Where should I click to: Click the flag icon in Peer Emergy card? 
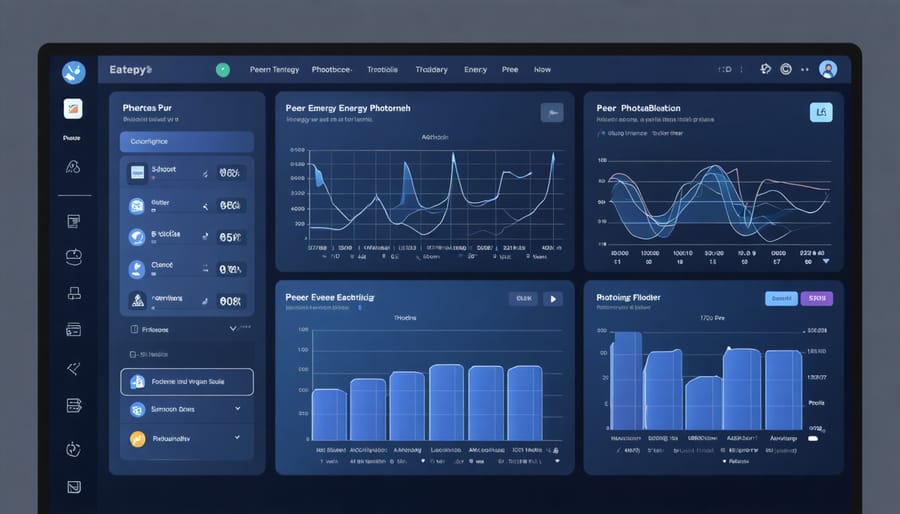point(551,113)
